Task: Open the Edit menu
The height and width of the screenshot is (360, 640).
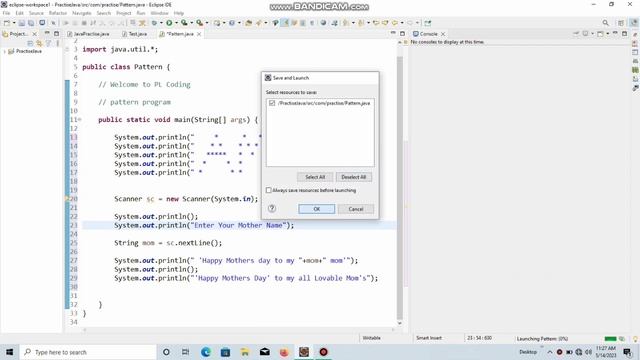Action: (19, 13)
